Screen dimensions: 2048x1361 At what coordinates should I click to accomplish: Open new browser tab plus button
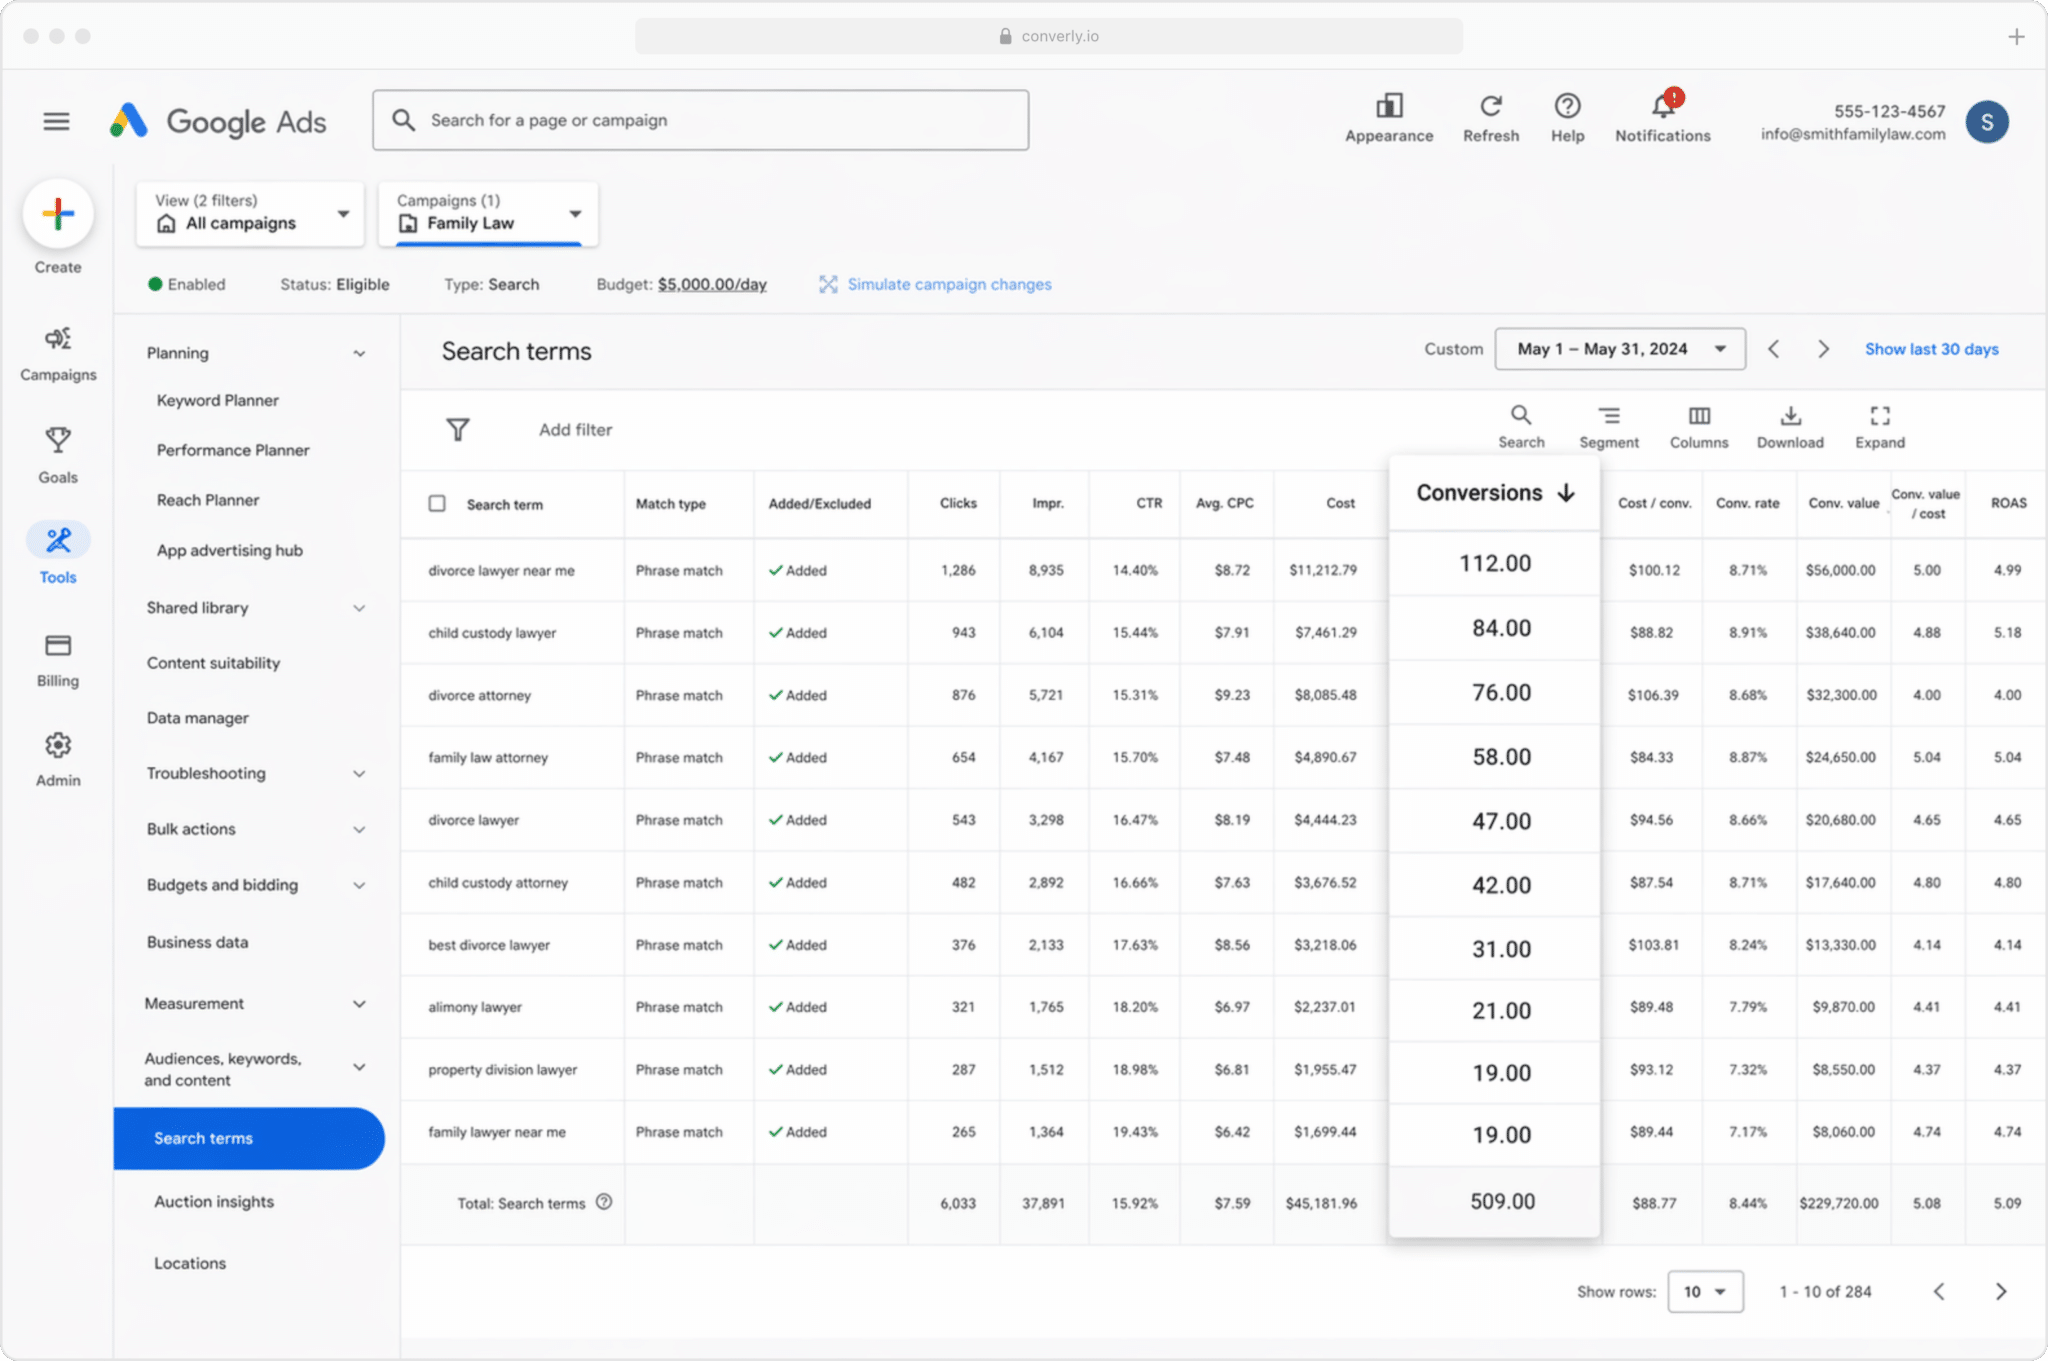pyautogui.click(x=2016, y=37)
